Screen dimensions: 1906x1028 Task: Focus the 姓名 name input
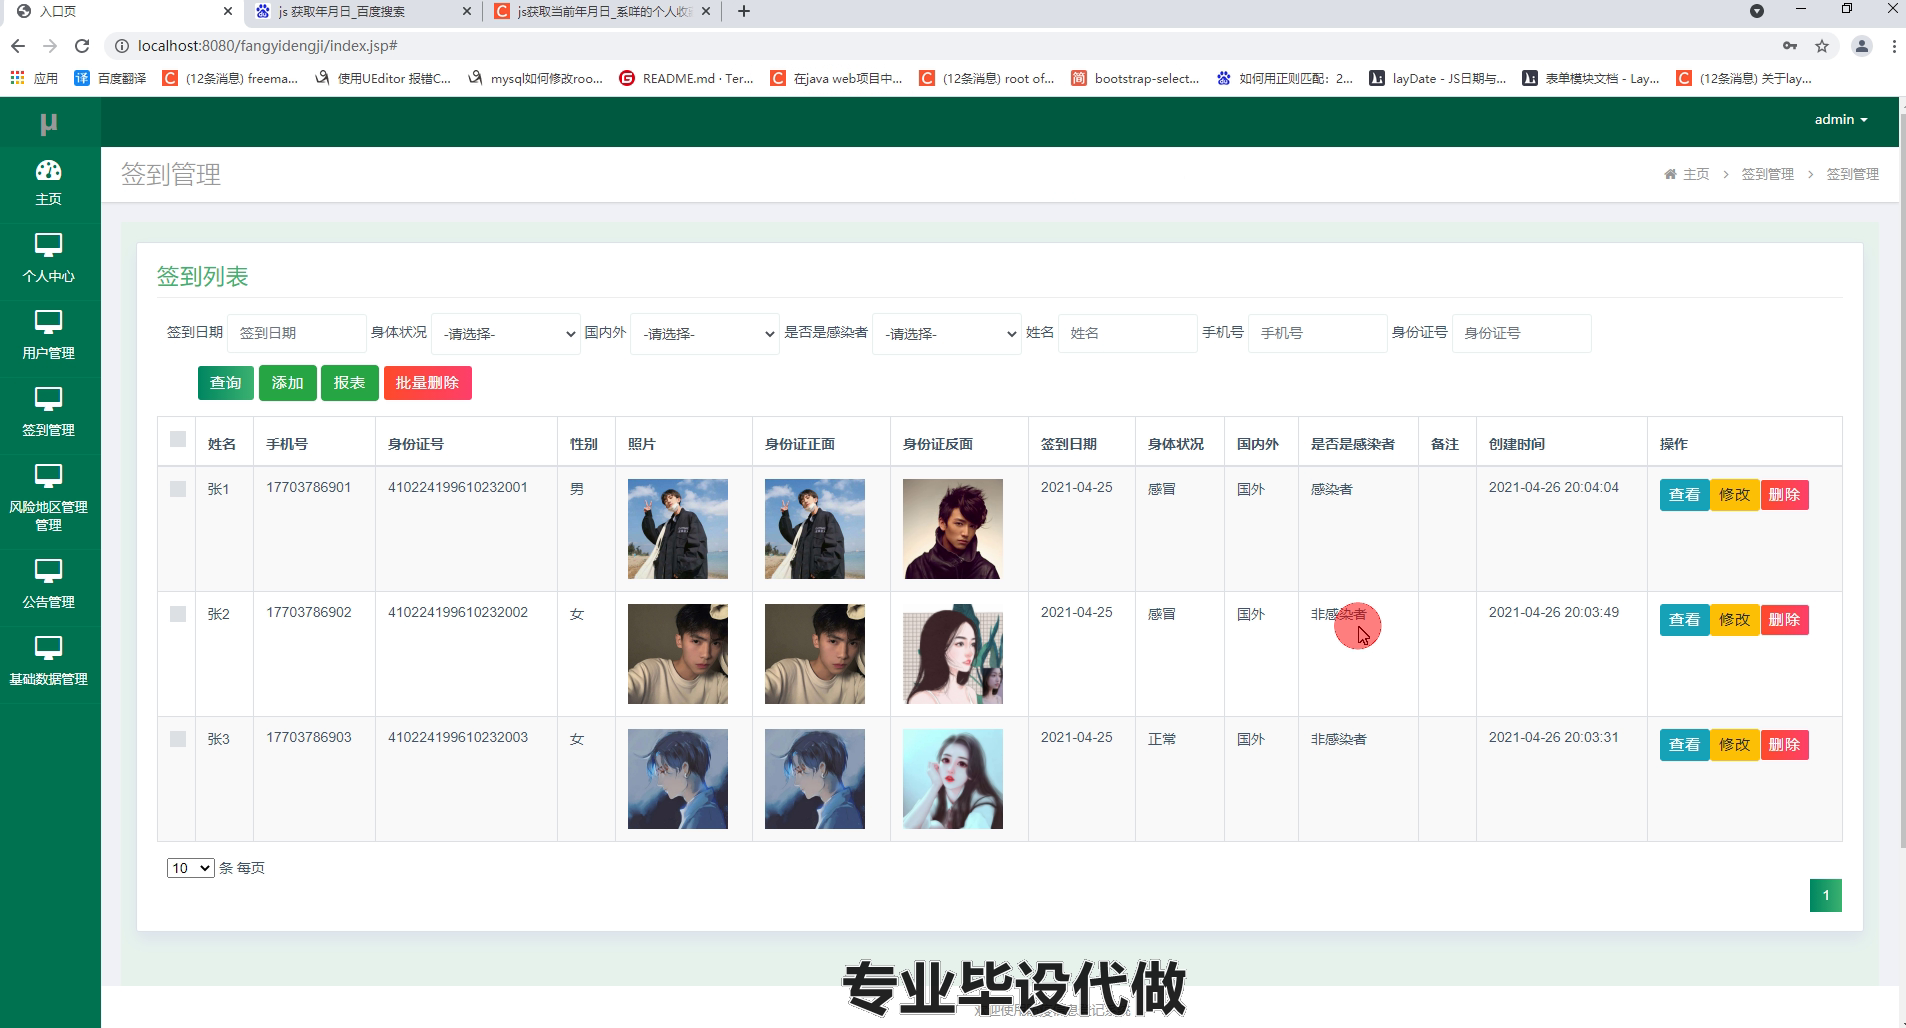[1127, 333]
